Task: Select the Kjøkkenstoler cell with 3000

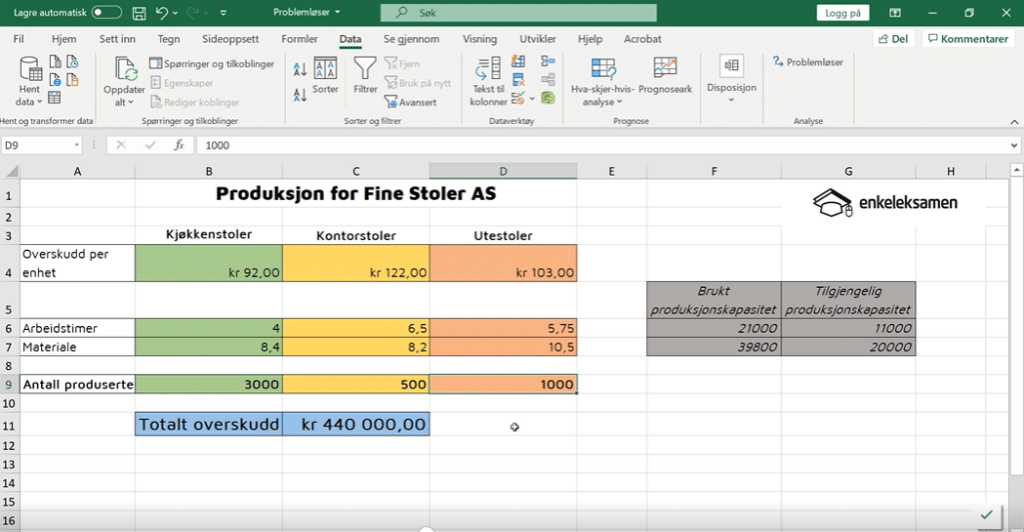Action: tap(209, 384)
